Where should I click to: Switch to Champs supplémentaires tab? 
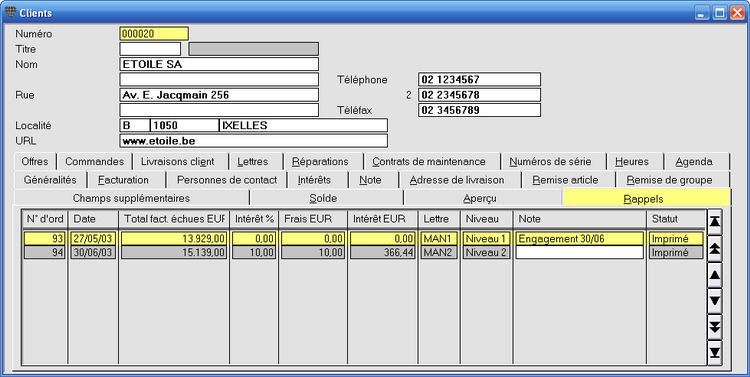tap(131, 198)
